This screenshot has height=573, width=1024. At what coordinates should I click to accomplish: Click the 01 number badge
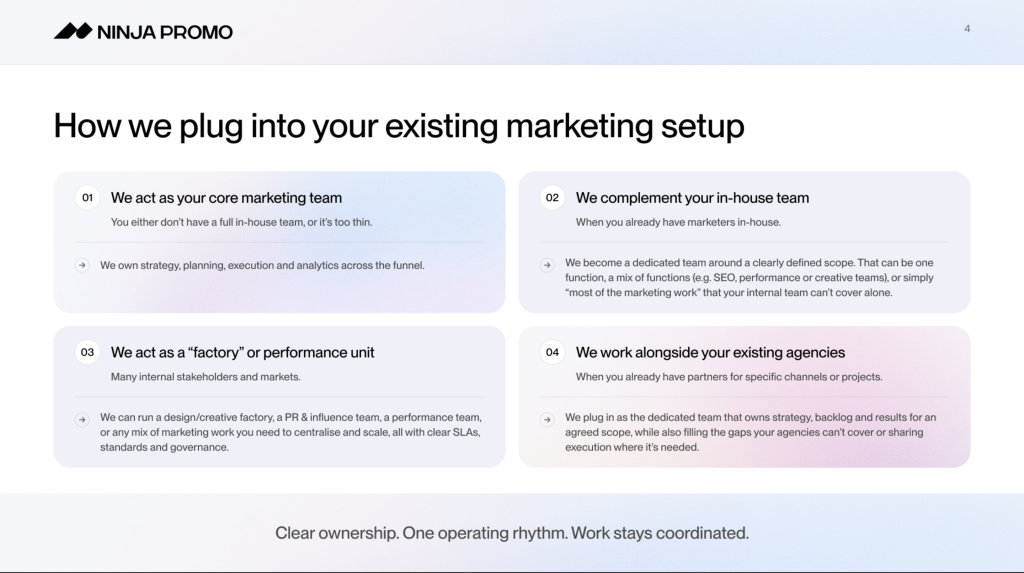tap(87, 198)
